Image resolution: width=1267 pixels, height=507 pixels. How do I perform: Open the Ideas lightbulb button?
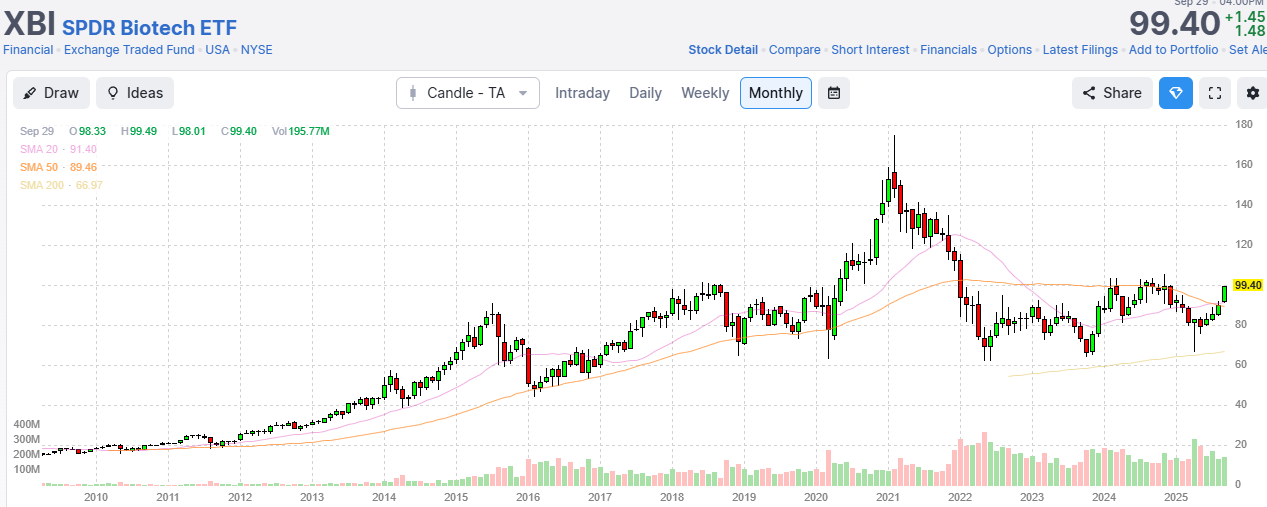tap(135, 93)
